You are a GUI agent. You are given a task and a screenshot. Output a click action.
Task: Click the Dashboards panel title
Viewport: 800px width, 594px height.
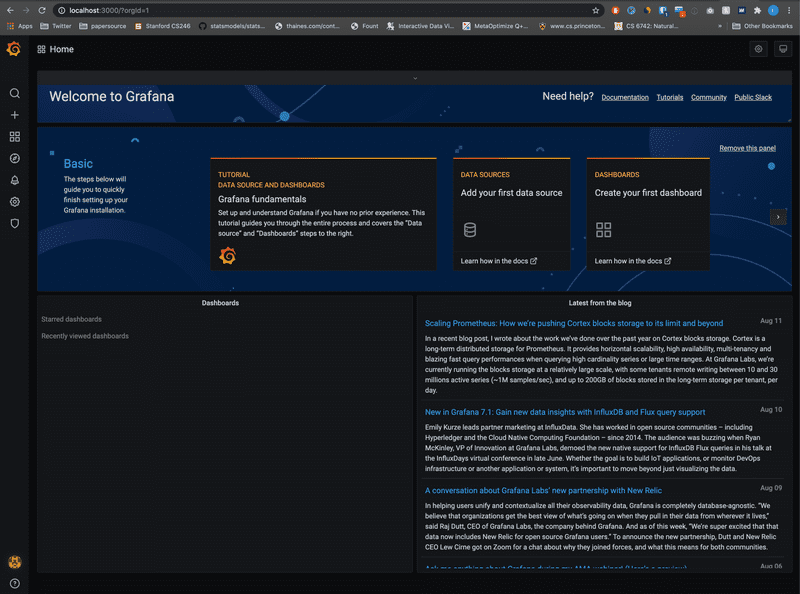tap(220, 303)
